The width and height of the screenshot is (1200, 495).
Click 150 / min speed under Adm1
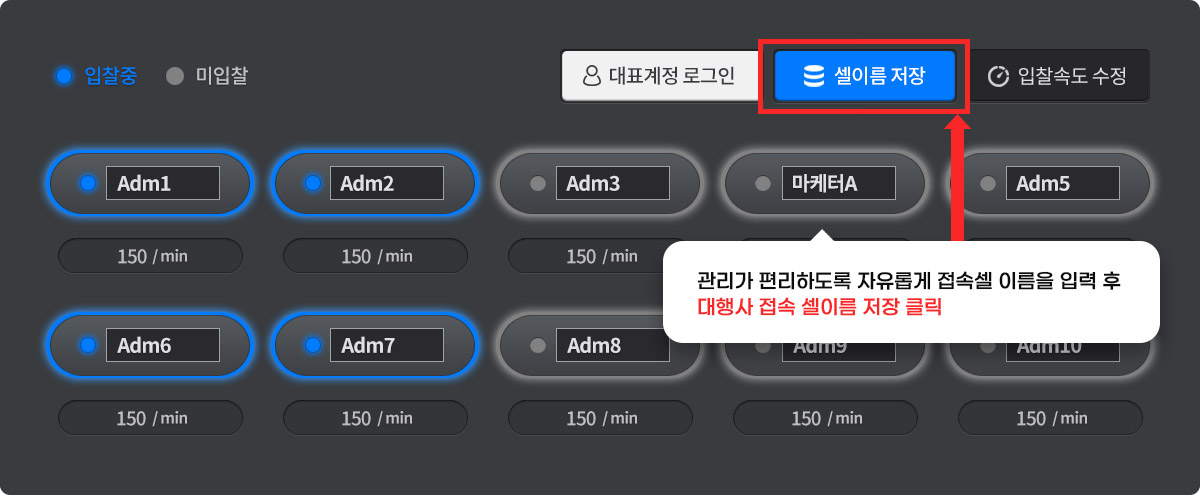pos(151,256)
